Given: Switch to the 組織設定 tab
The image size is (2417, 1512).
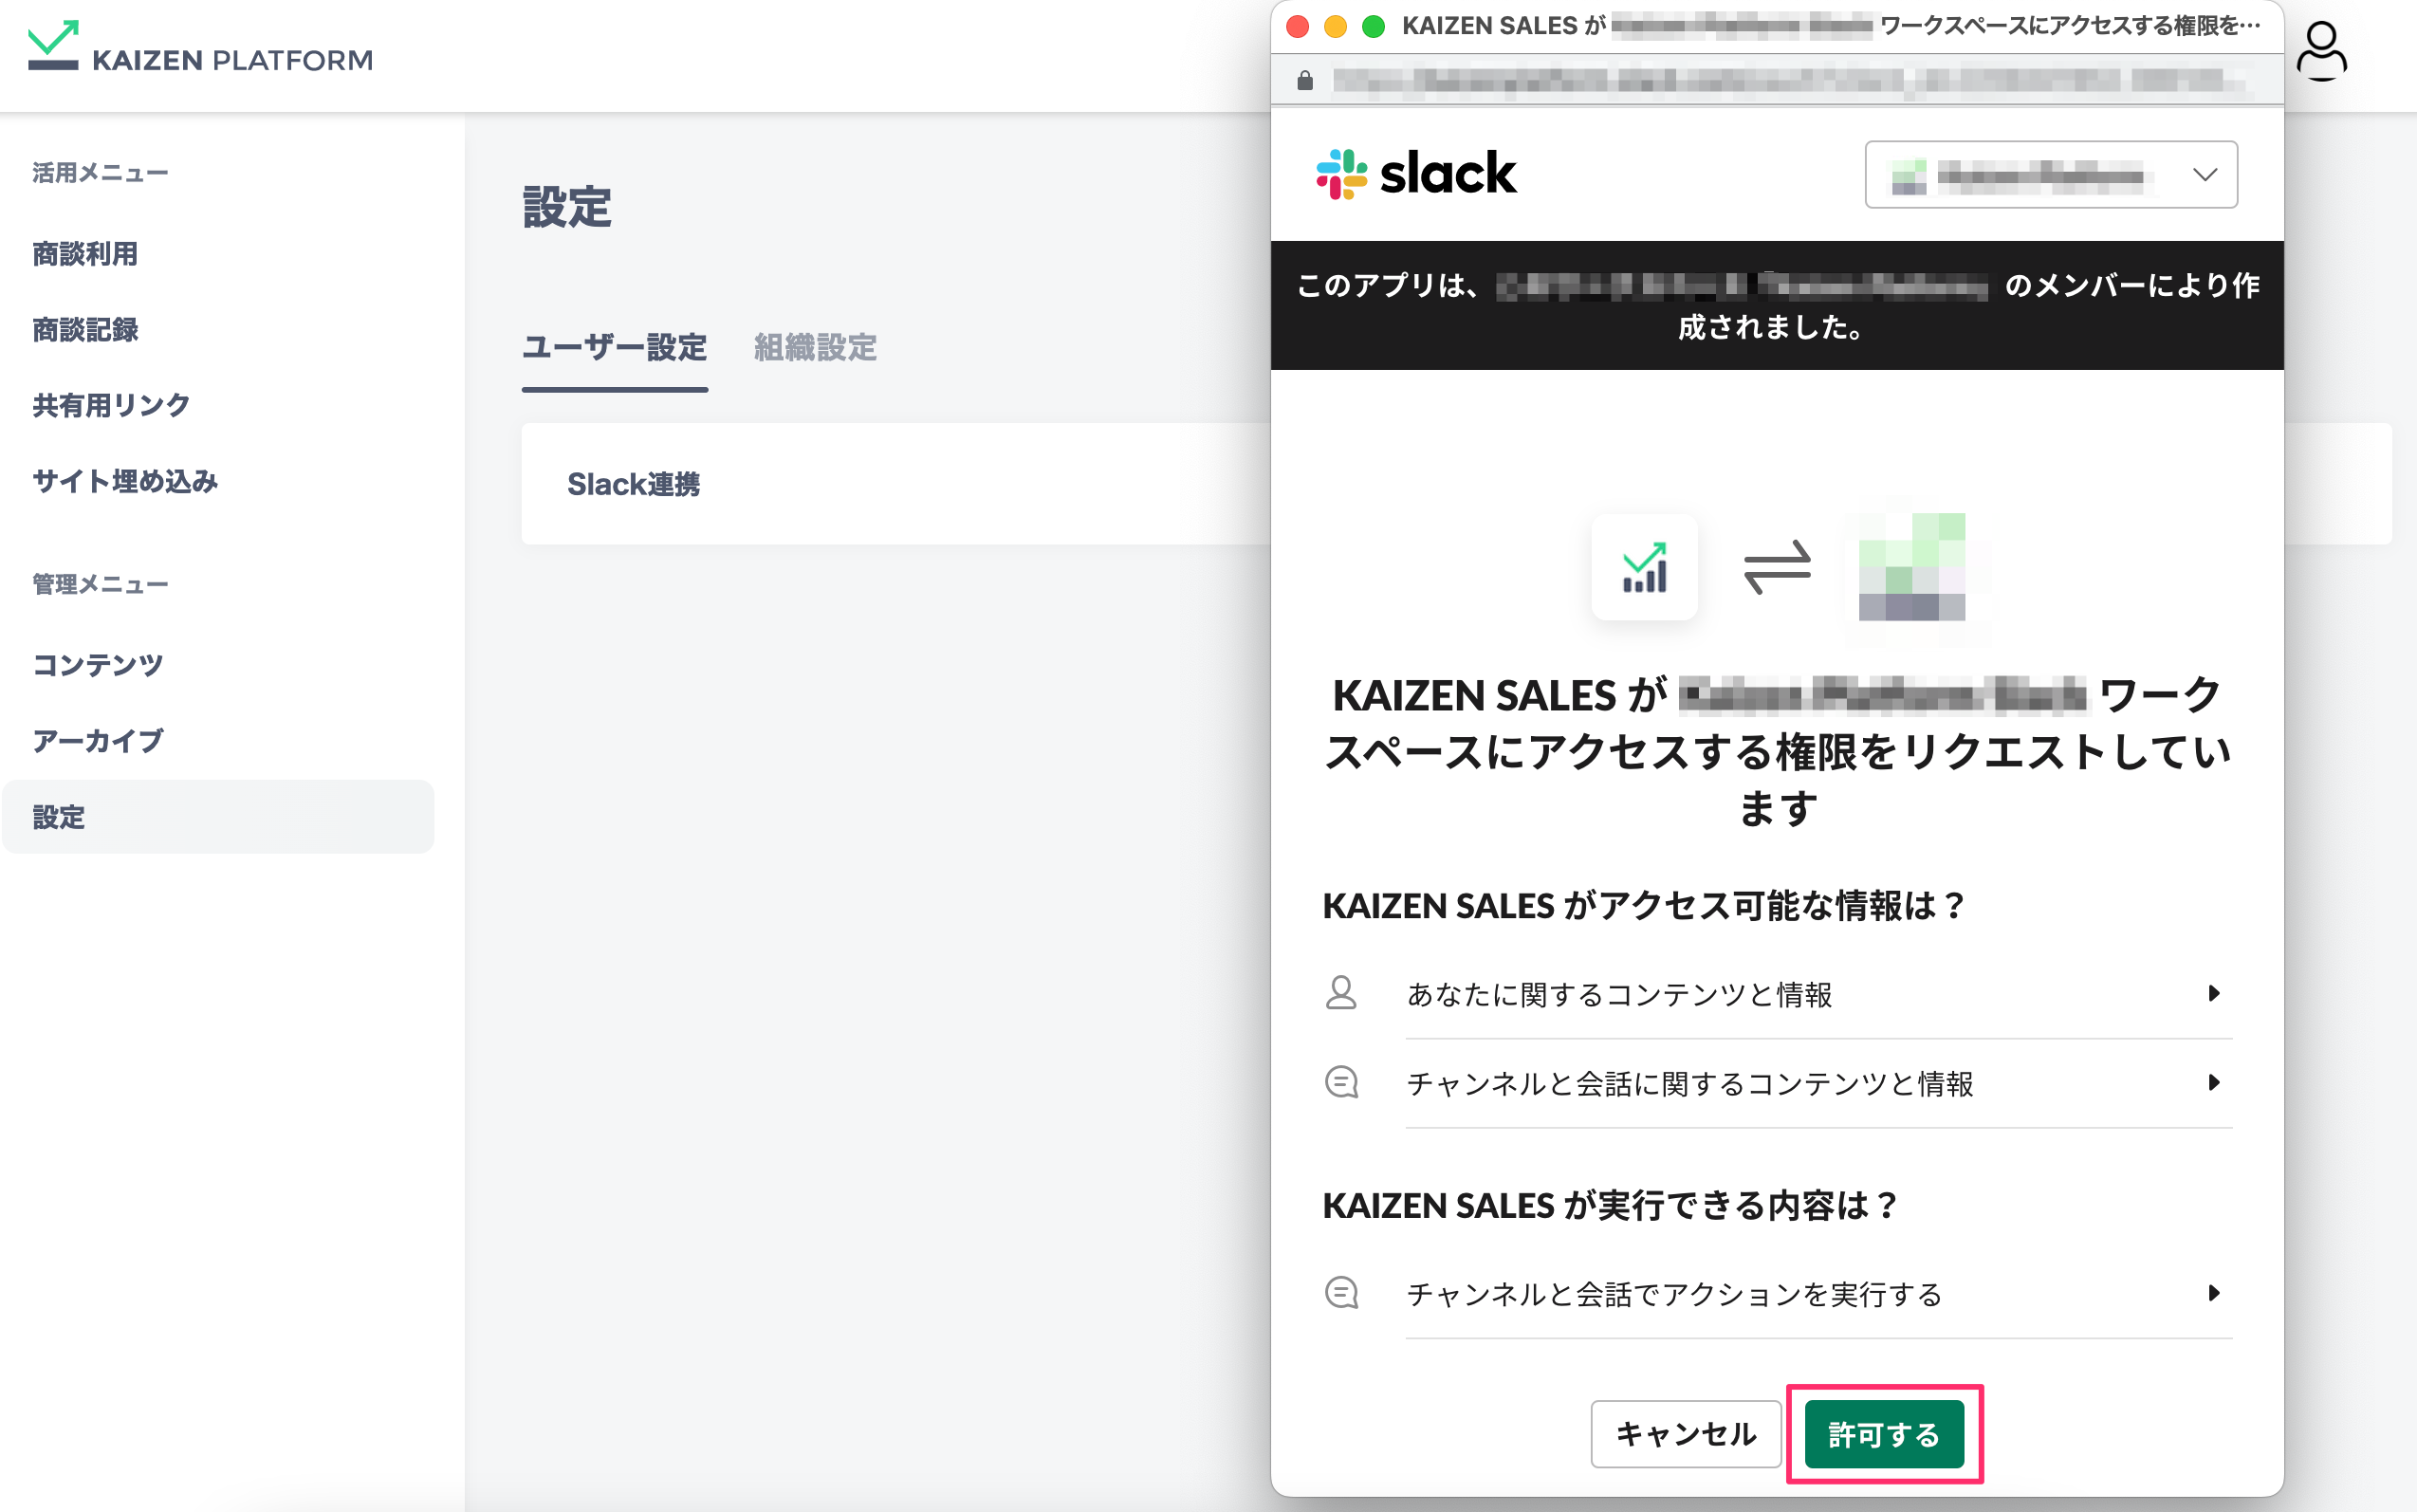Looking at the screenshot, I should pyautogui.click(x=815, y=348).
